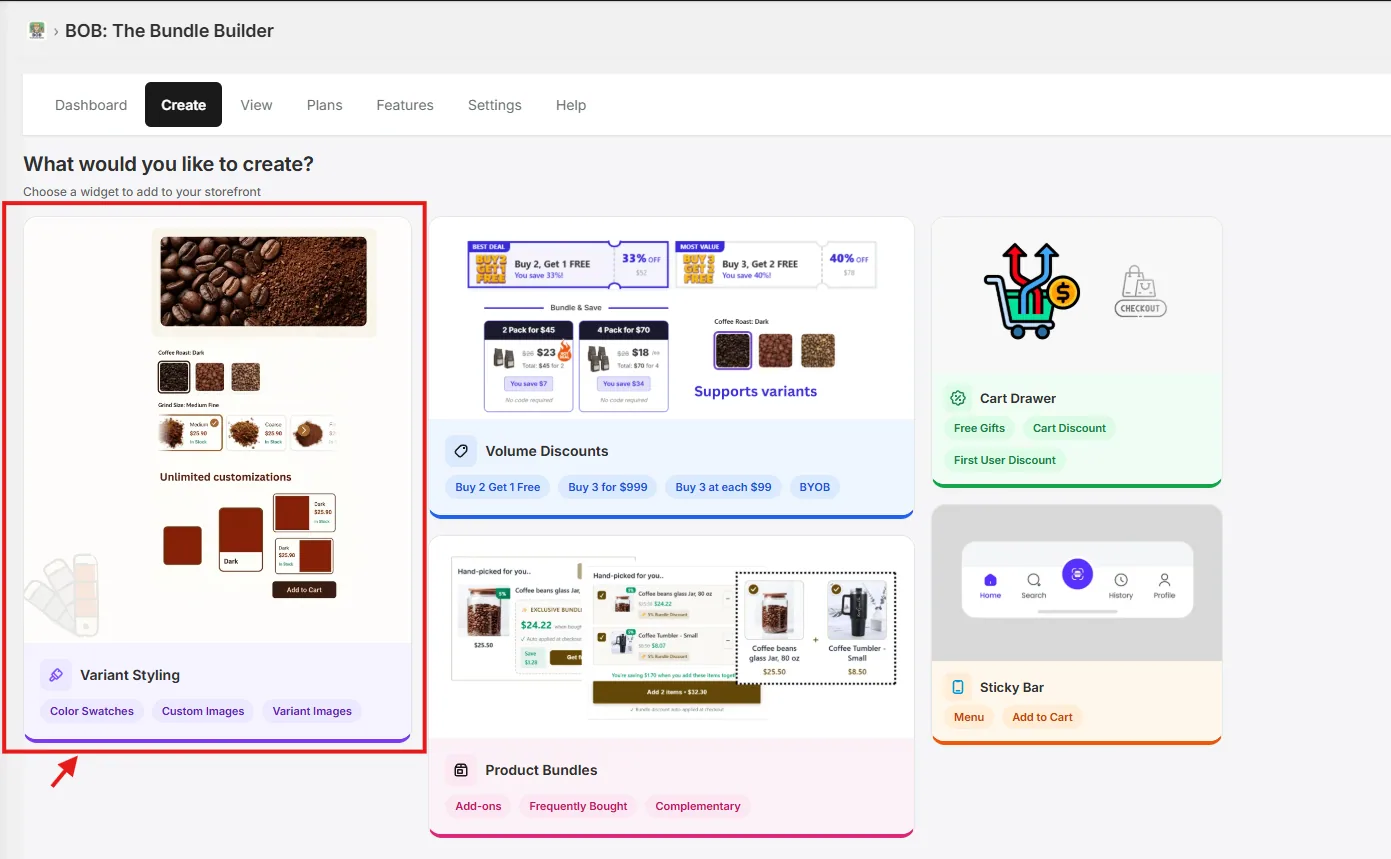Click the Volume Discounts tag icon
Viewport: 1391px width, 859px height.
461,451
